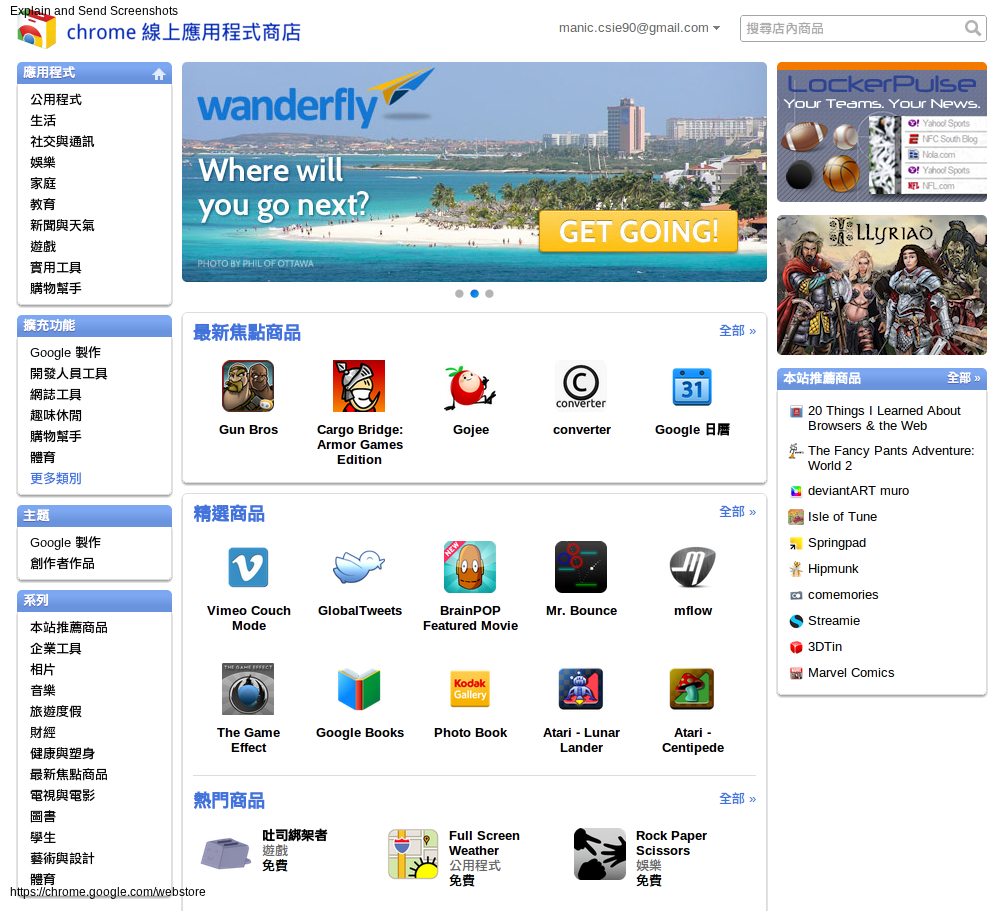Open the Google Books icon
This screenshot has height=911, width=1007.
(359, 689)
